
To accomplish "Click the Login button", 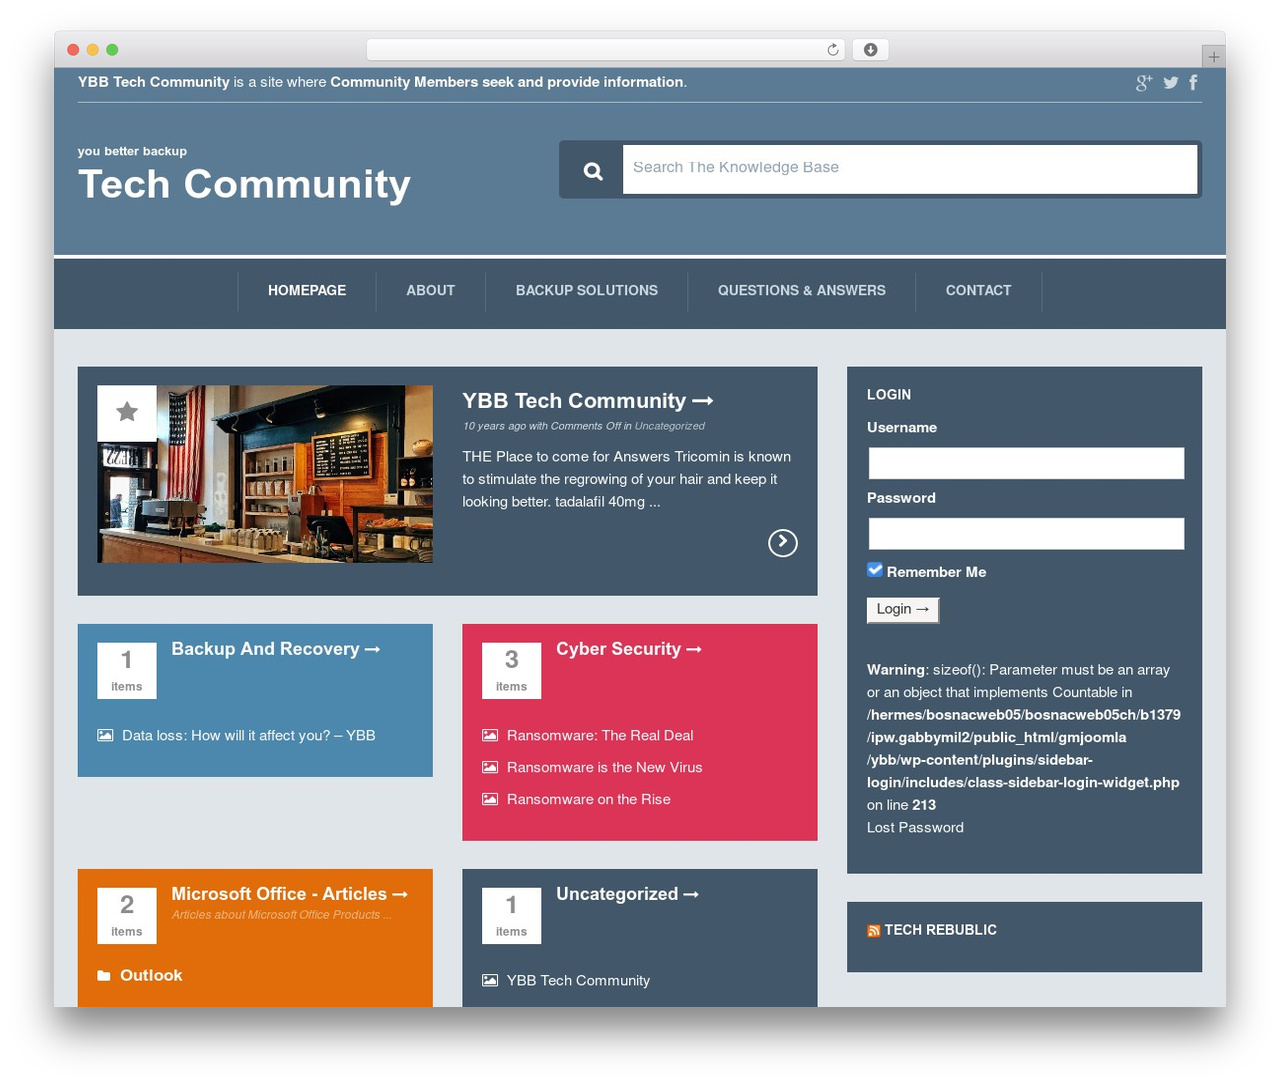I will 903,610.
